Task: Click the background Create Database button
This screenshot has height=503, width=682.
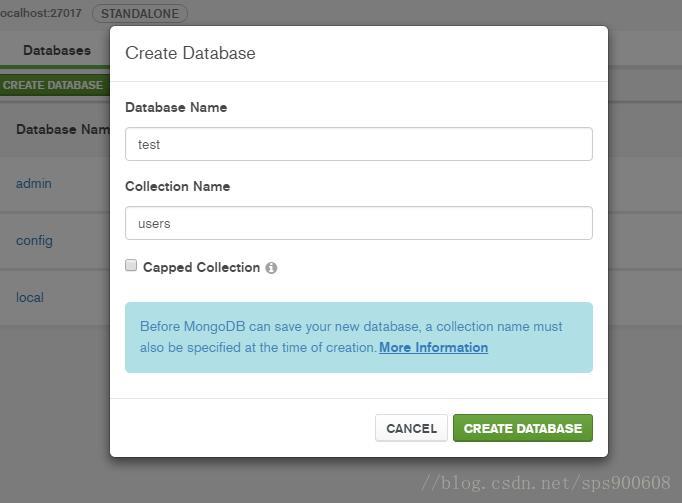Action: [53, 85]
